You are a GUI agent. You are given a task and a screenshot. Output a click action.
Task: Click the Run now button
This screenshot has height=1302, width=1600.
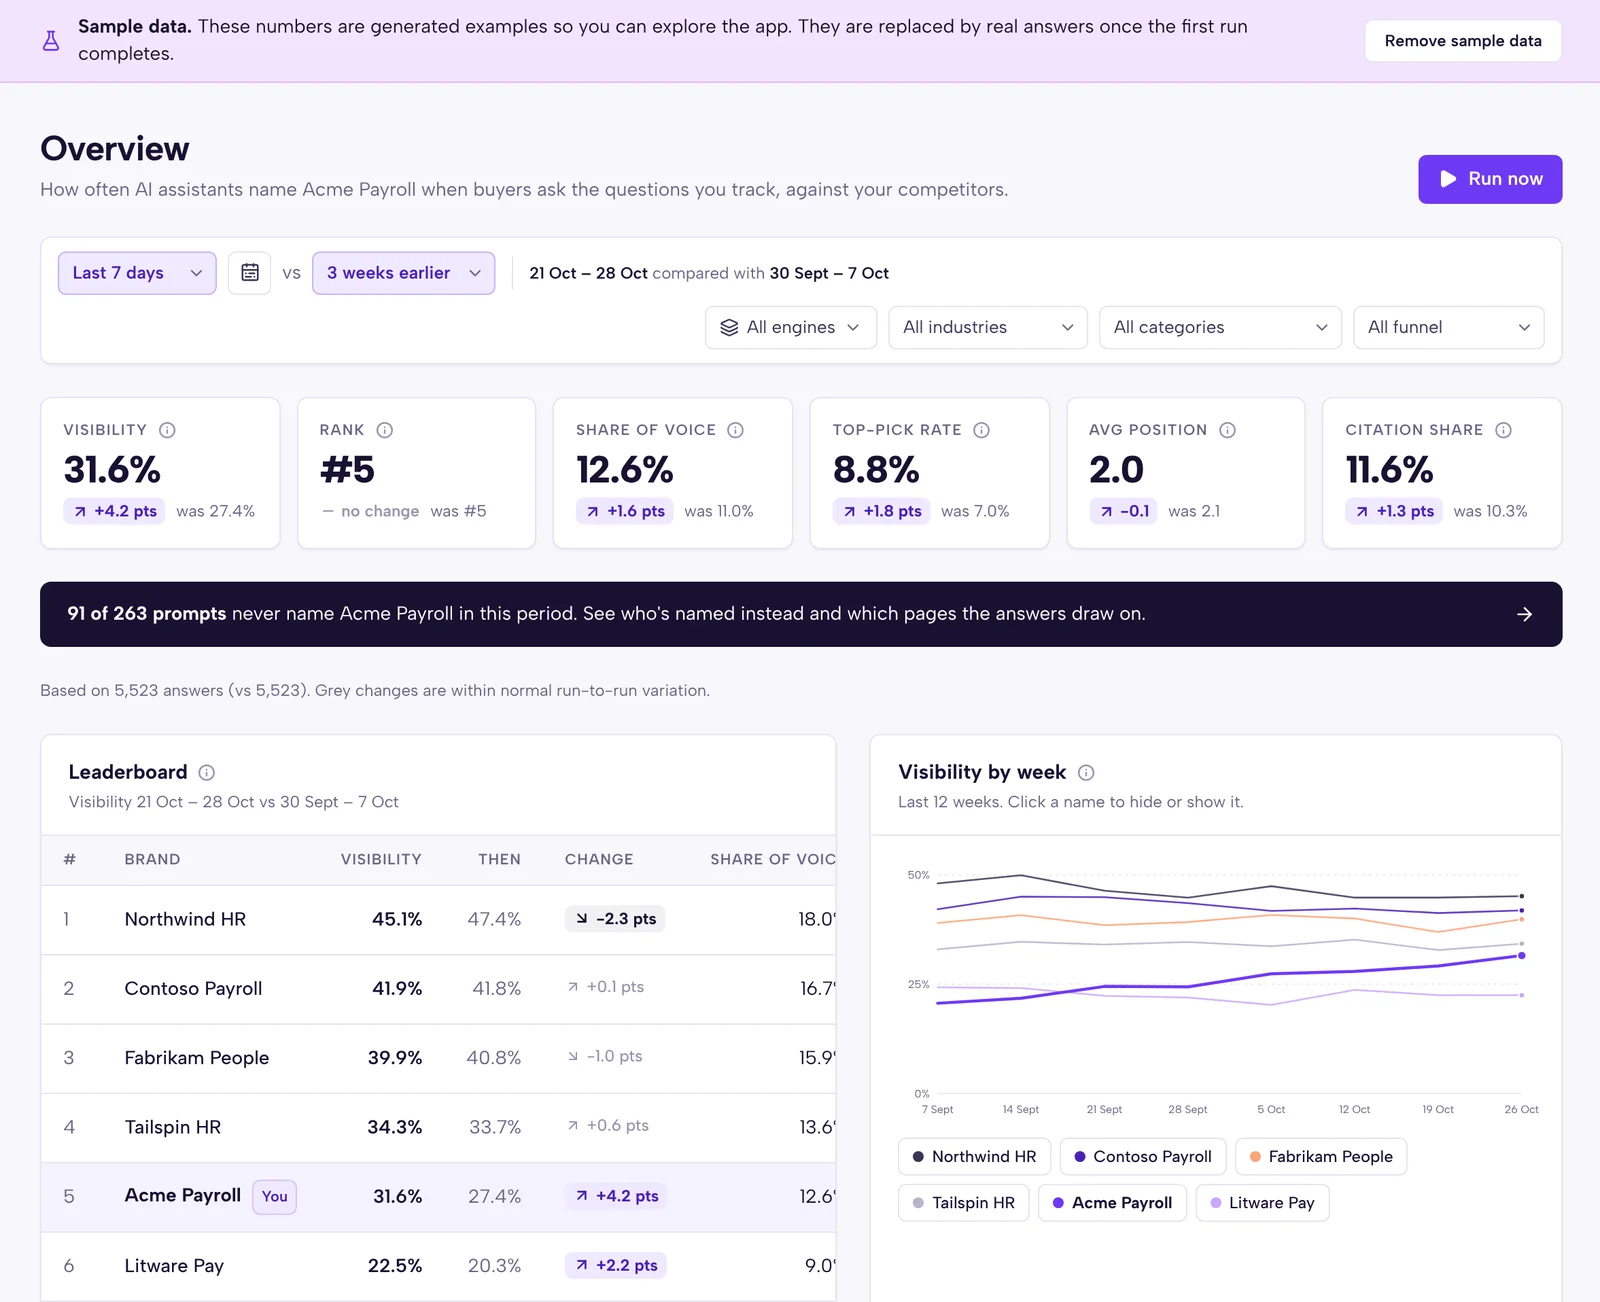[1490, 179]
